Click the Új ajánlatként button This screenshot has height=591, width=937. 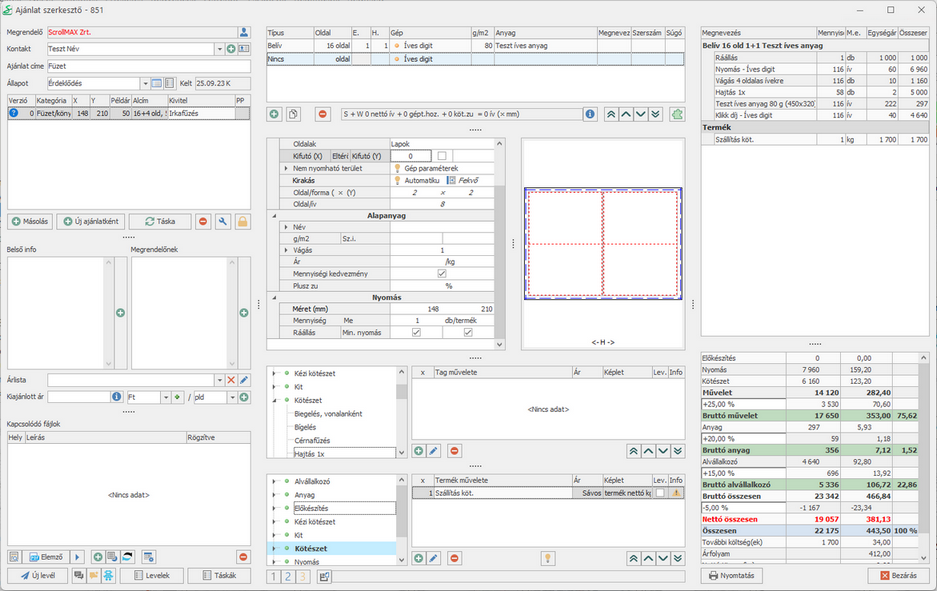pos(92,221)
